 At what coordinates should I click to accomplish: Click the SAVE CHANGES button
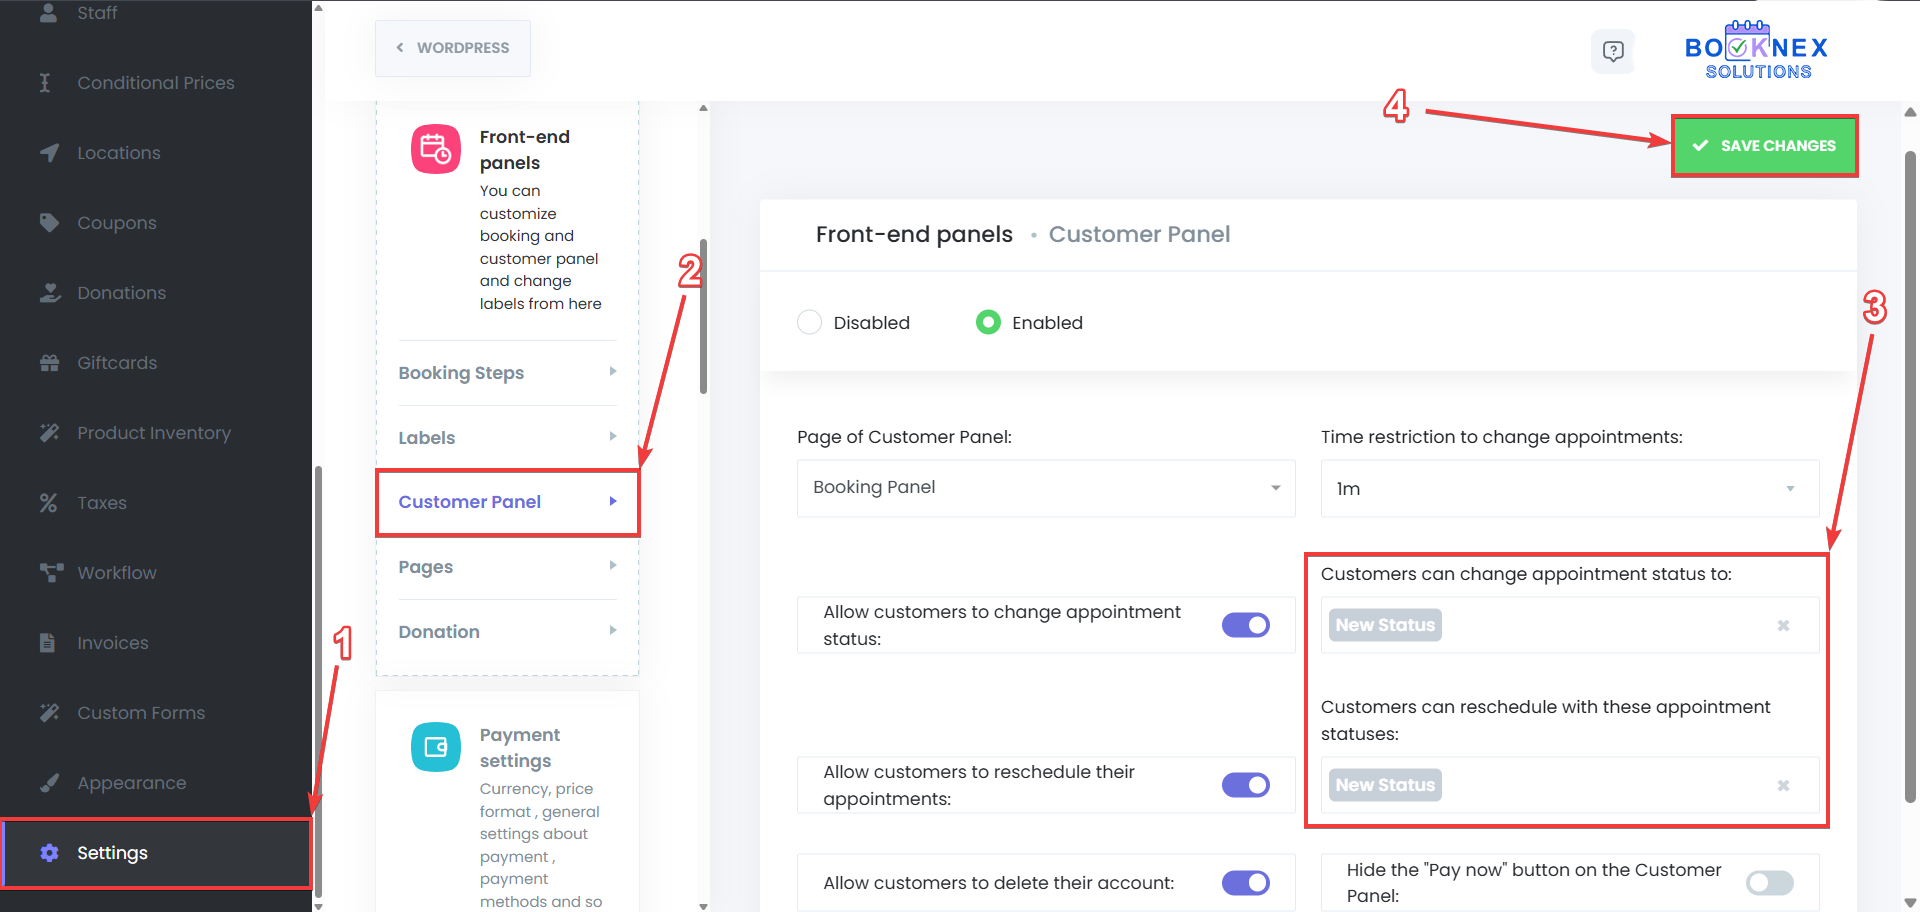click(1764, 145)
